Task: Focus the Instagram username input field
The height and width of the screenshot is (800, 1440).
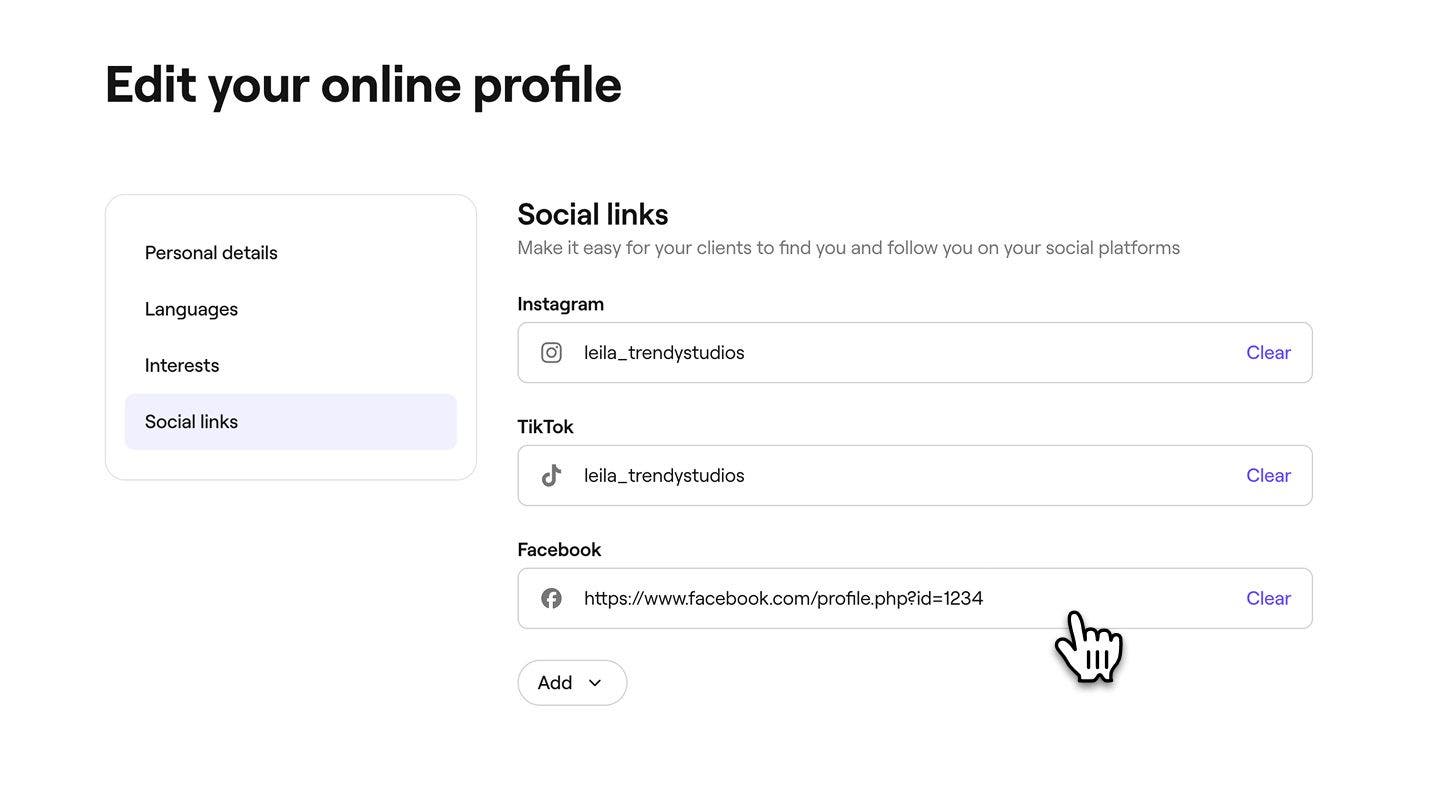Action: (x=900, y=353)
